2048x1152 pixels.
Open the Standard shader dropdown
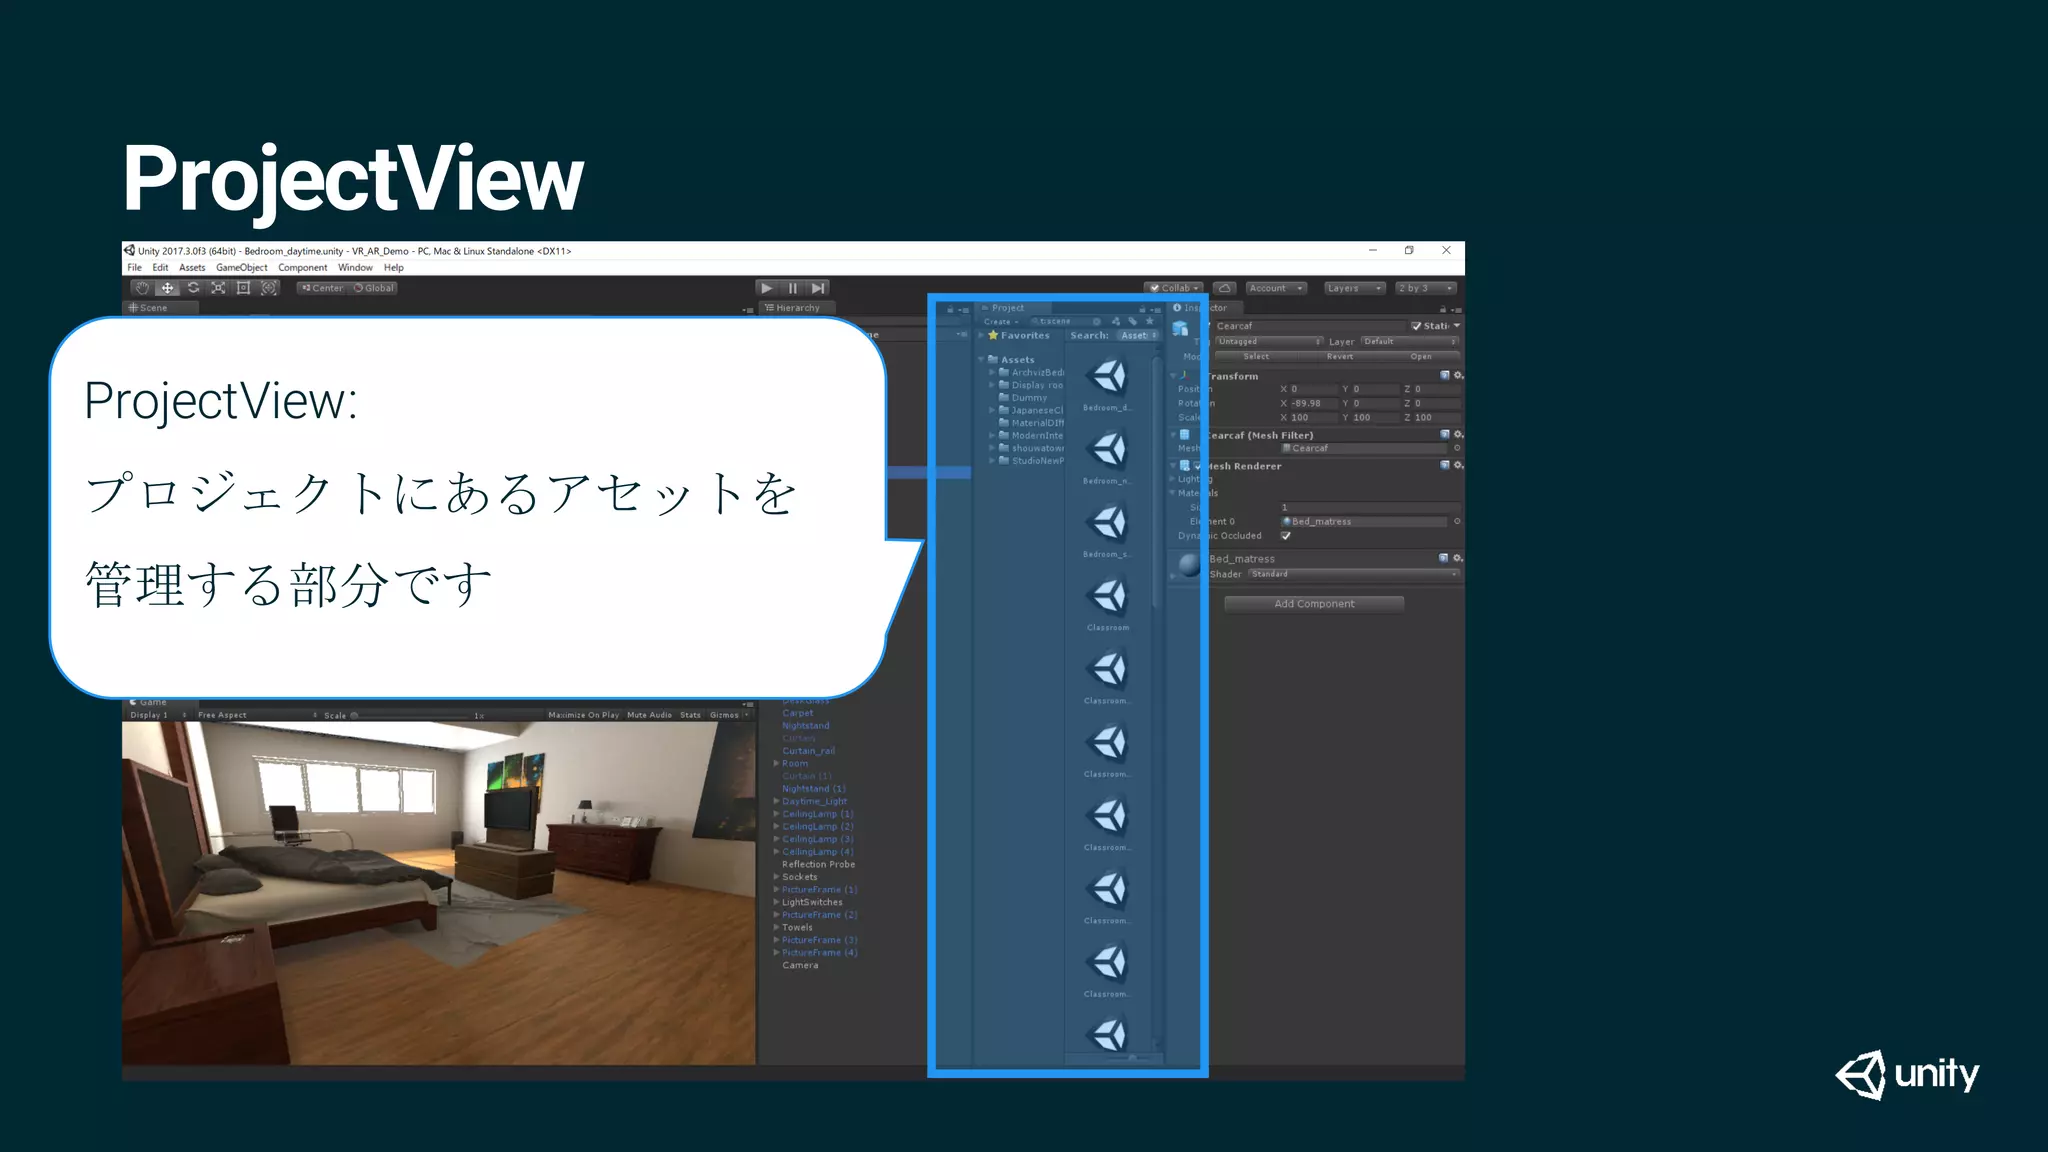pos(1354,574)
